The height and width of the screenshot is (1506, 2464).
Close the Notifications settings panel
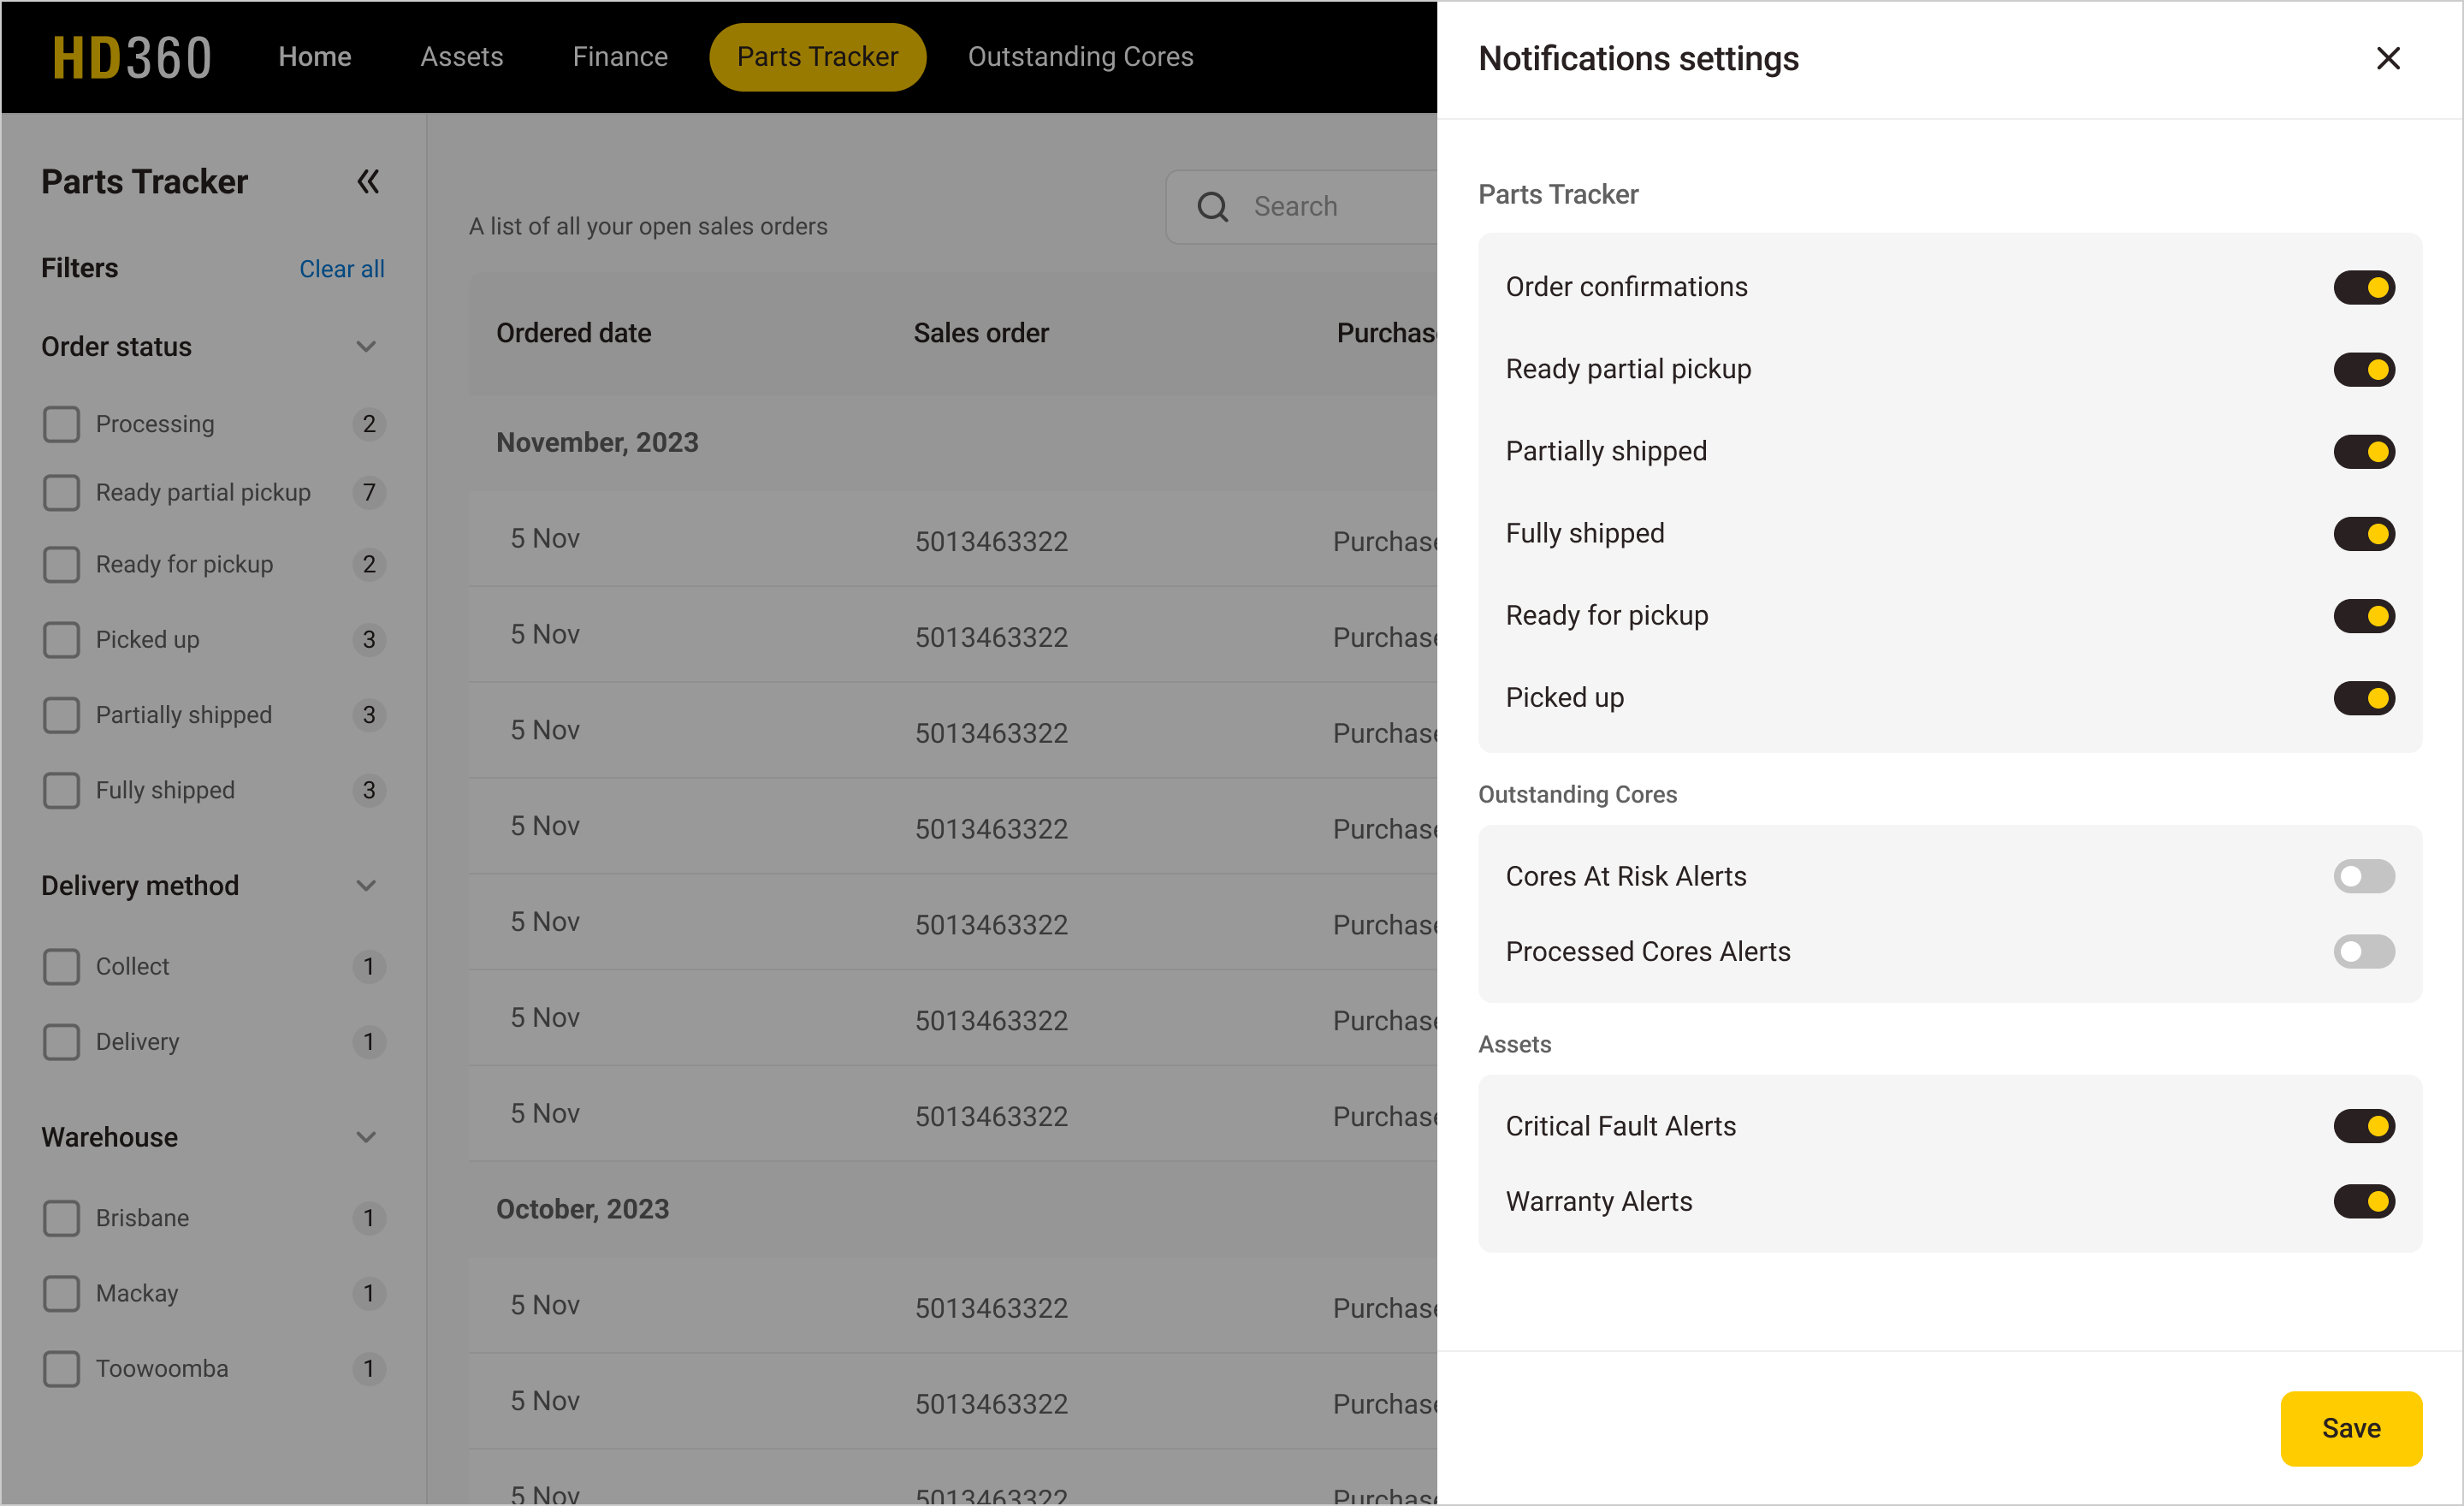[2389, 58]
